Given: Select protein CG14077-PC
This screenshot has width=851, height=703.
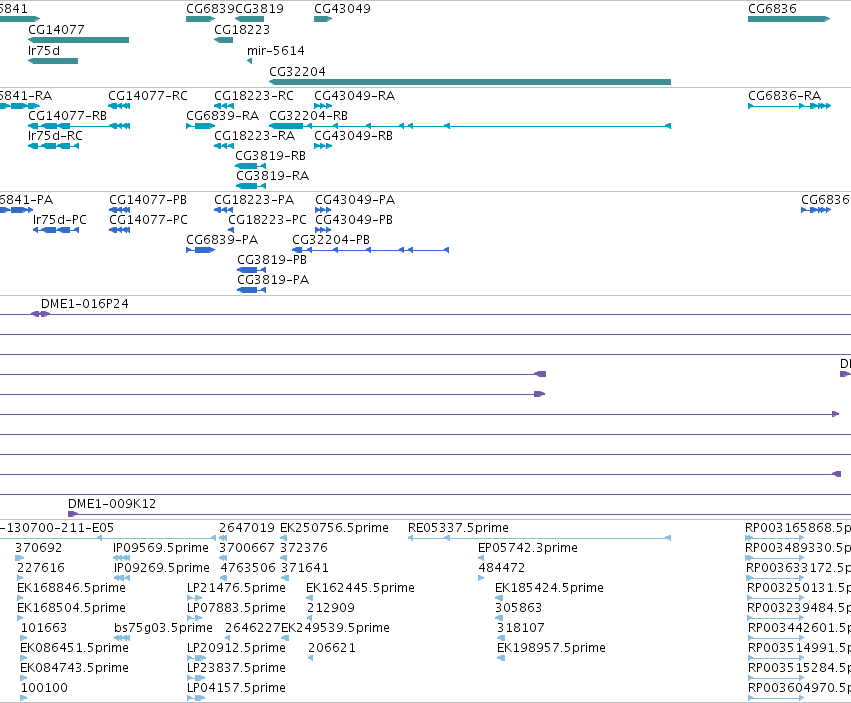Looking at the screenshot, I should (x=148, y=220).
